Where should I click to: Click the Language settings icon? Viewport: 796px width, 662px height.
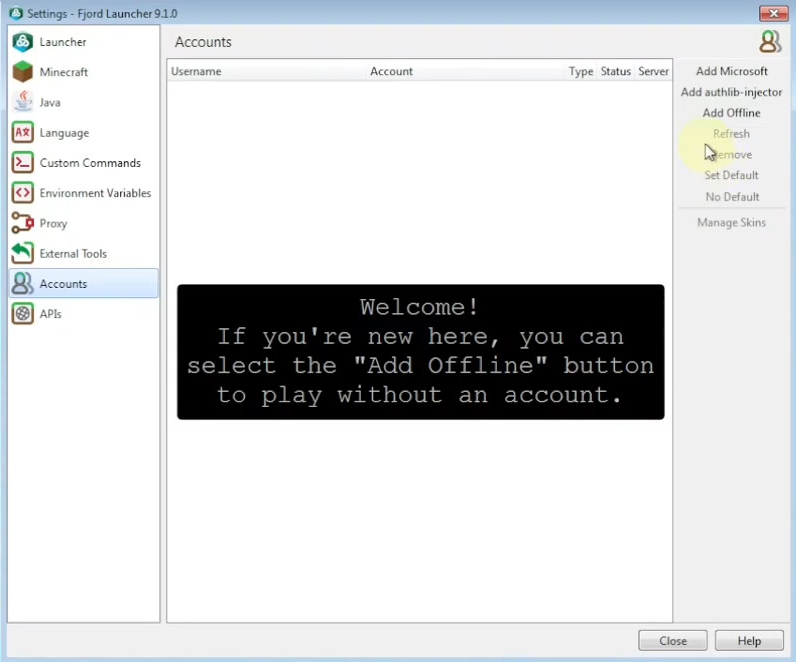pos(22,133)
